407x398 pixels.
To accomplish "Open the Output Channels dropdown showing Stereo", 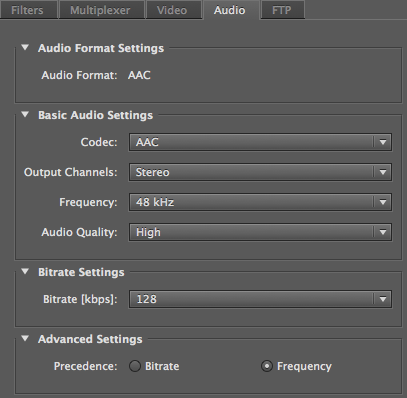I will click(260, 172).
